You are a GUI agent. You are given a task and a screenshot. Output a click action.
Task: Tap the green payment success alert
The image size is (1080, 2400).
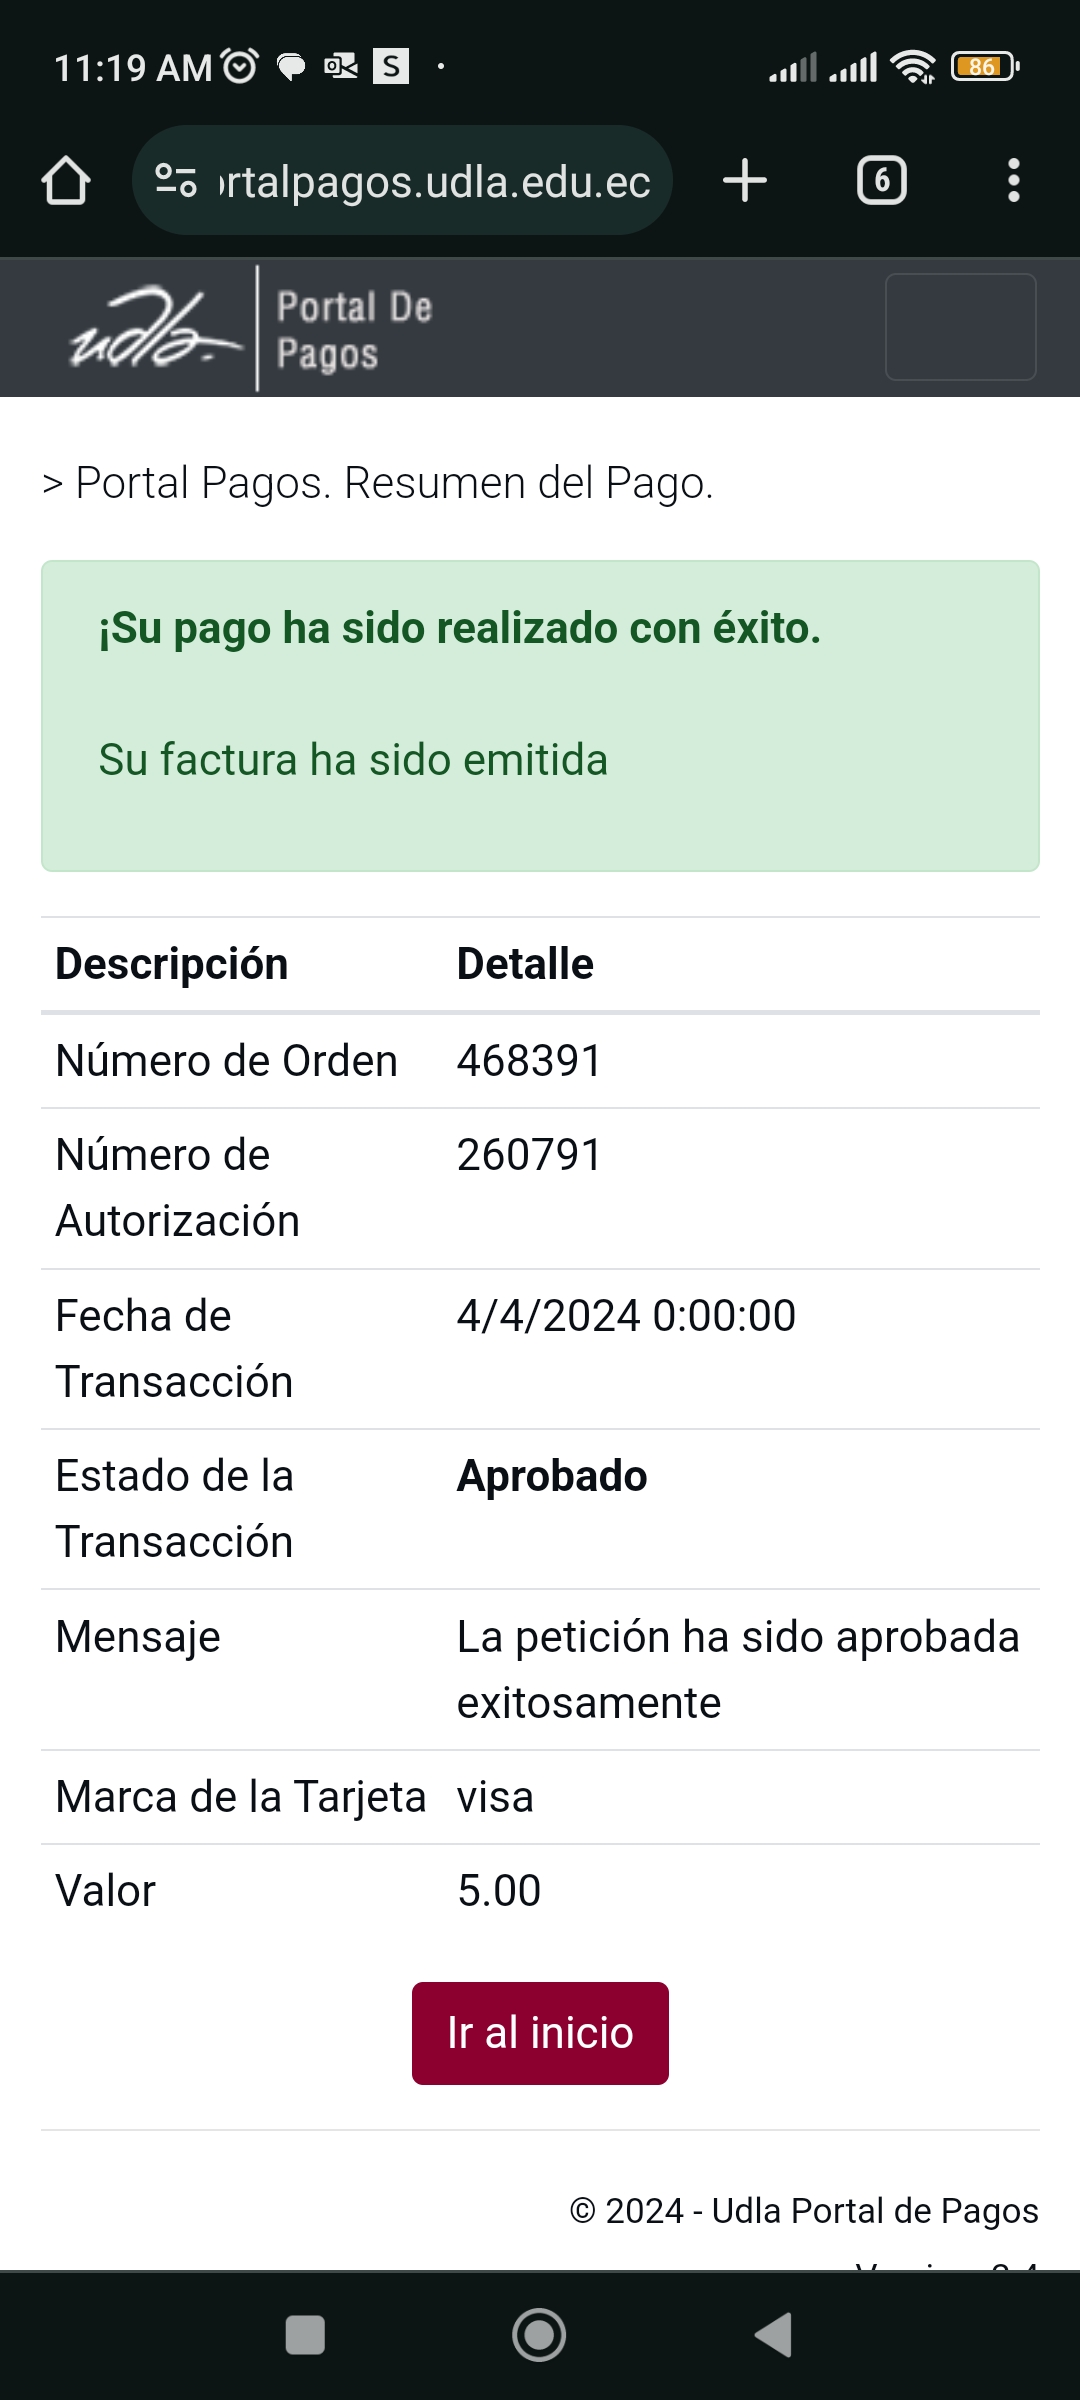point(540,715)
